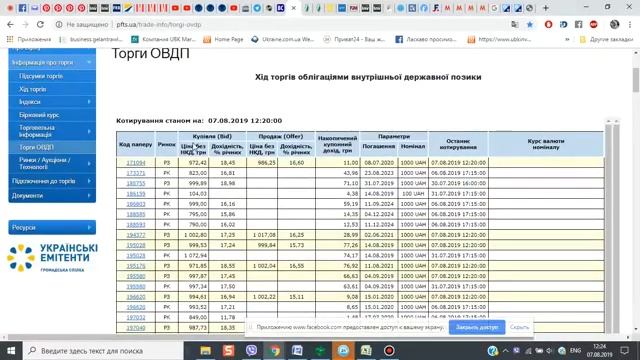This screenshot has height=360, width=640.
Task: Launch File Explorer from the taskbar
Action: pyautogui.click(x=205, y=351)
